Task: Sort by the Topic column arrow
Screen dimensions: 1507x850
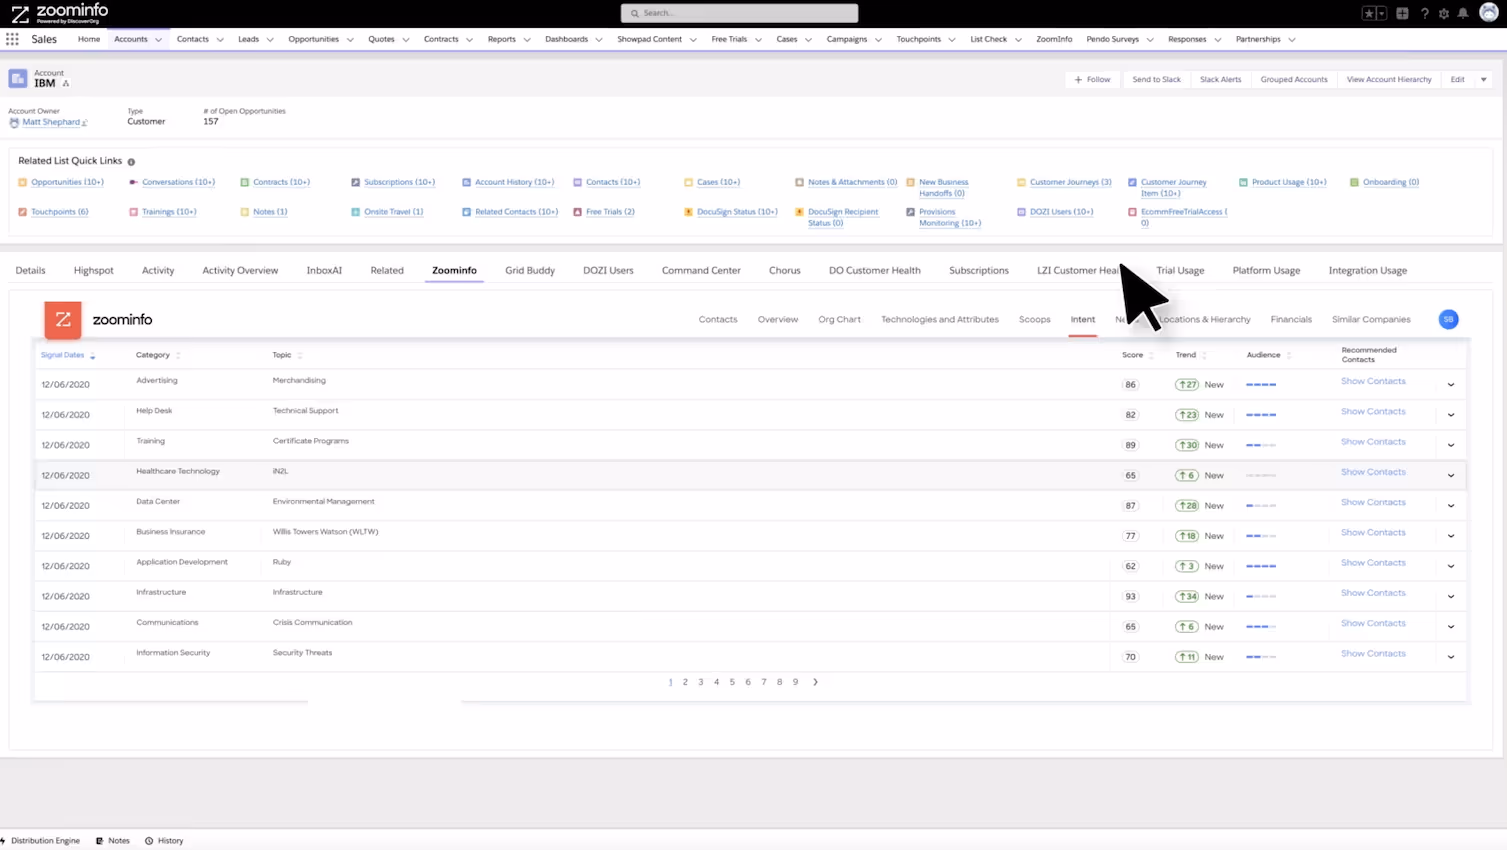Action: (300, 355)
